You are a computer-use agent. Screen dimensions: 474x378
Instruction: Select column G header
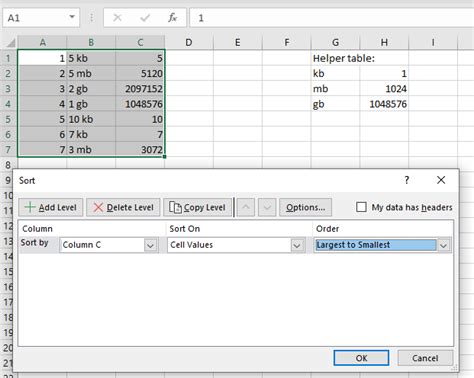point(335,42)
